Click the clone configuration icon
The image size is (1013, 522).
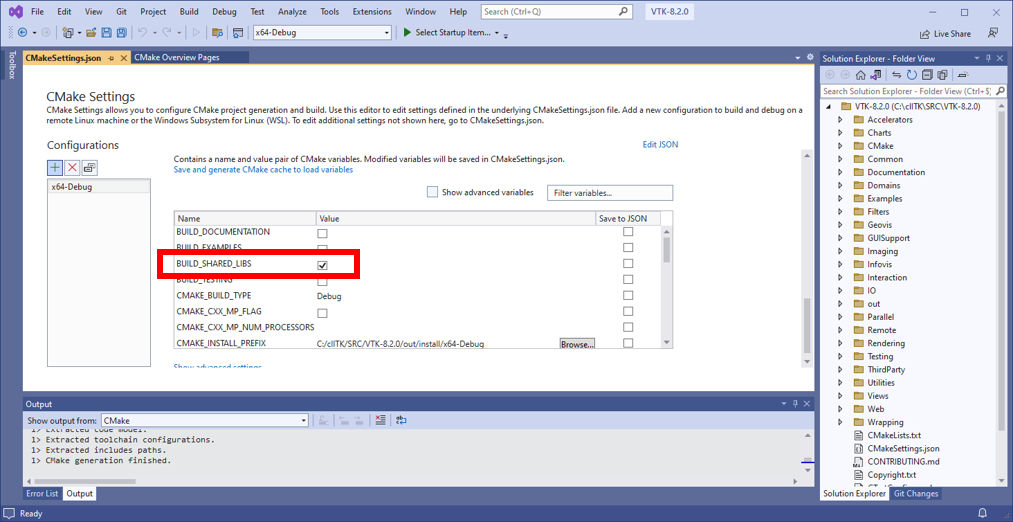[x=89, y=167]
